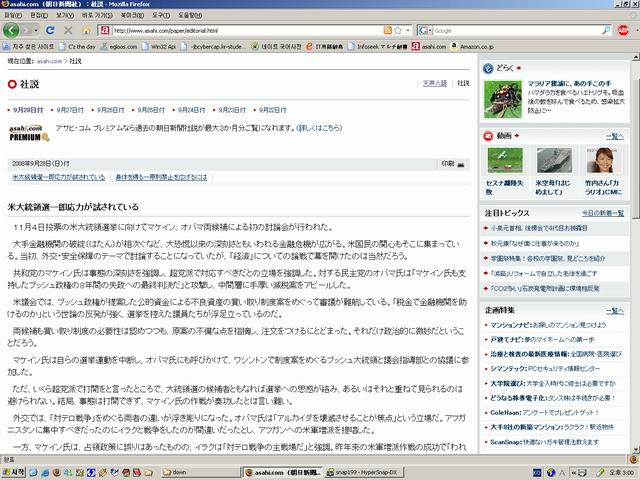Open the Google search engine selector
The image size is (640, 480).
point(425,30)
